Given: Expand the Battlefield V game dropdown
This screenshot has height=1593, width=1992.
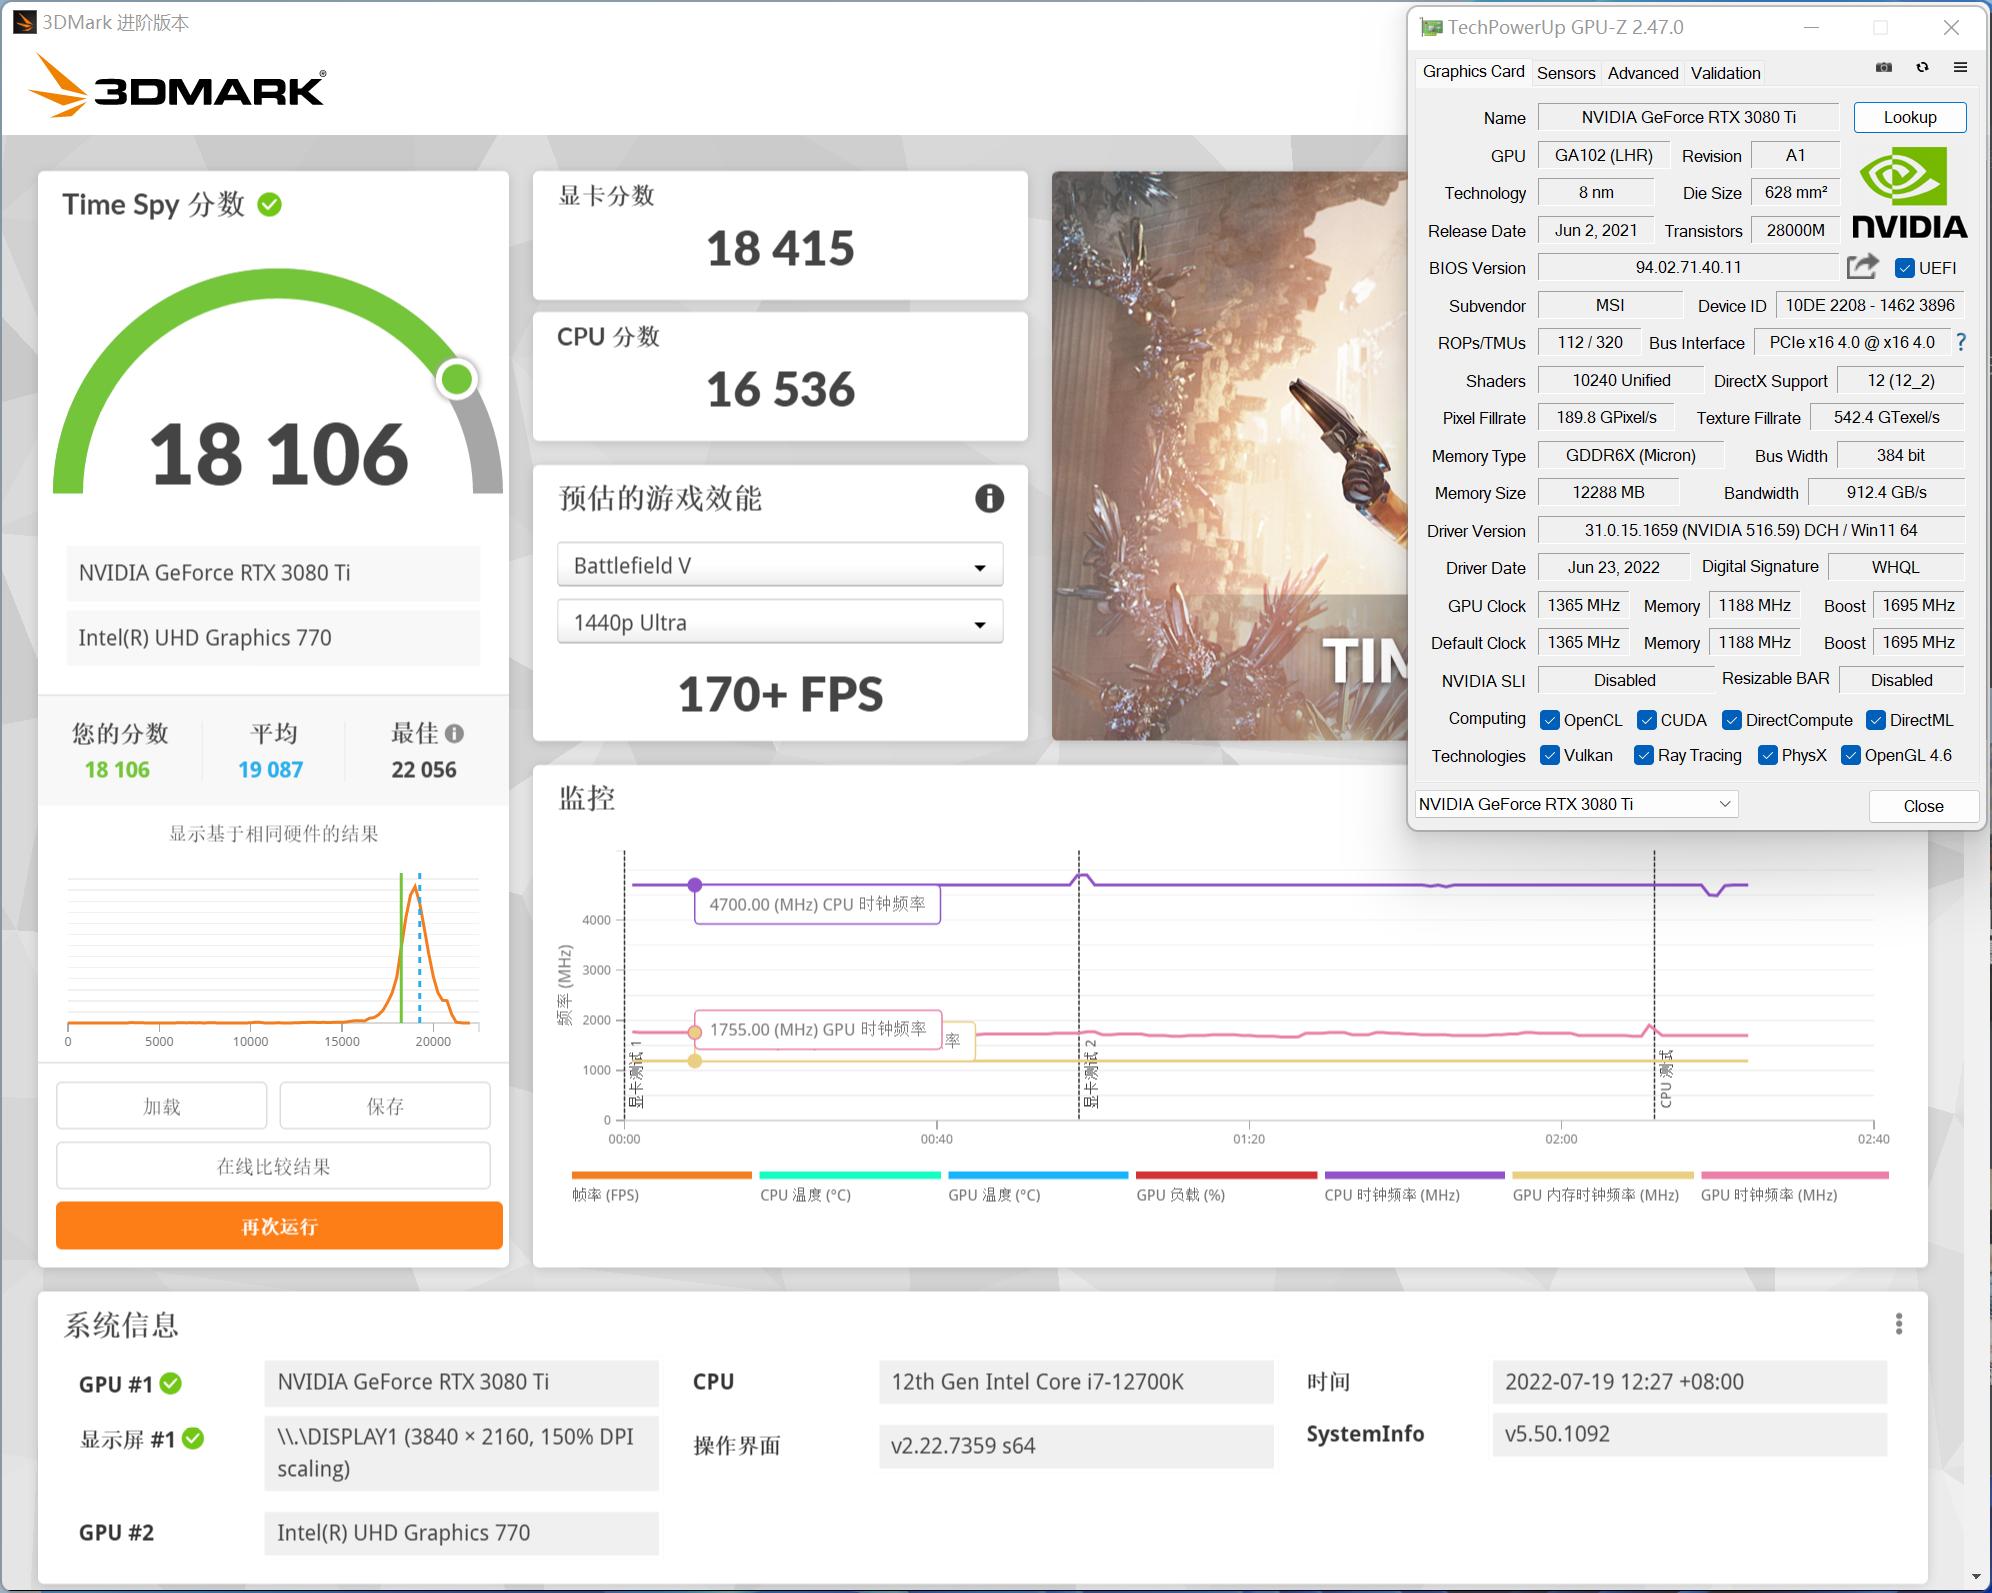Looking at the screenshot, I should (780, 566).
